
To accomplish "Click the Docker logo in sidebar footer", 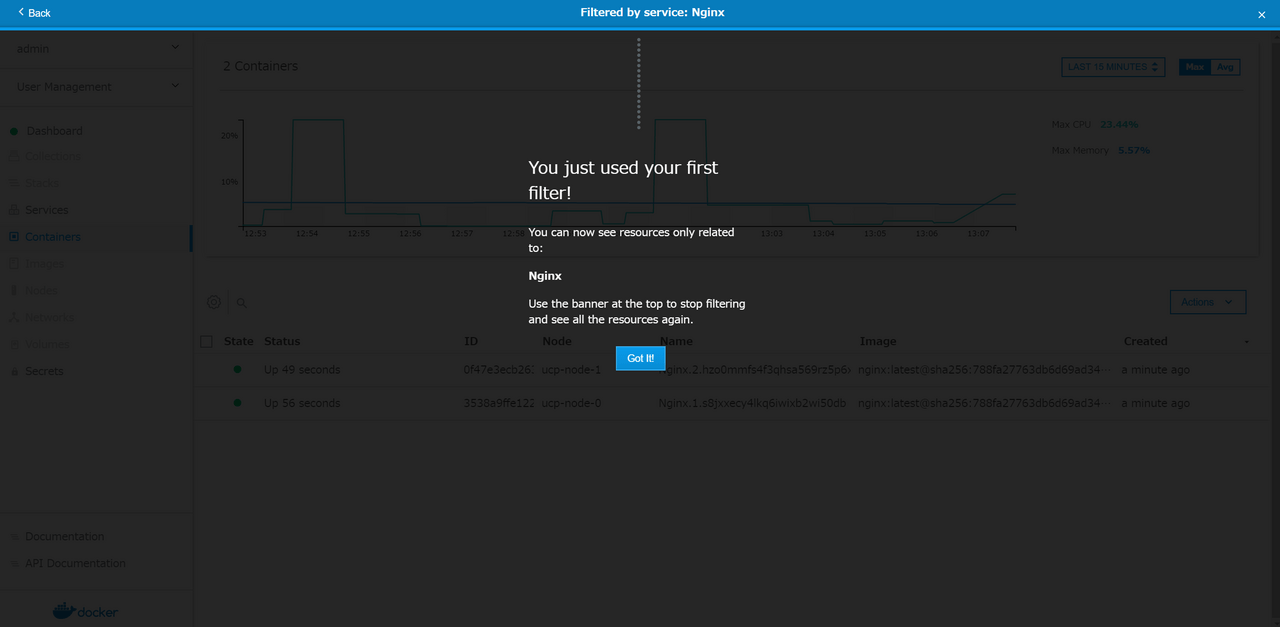I will click(85, 611).
